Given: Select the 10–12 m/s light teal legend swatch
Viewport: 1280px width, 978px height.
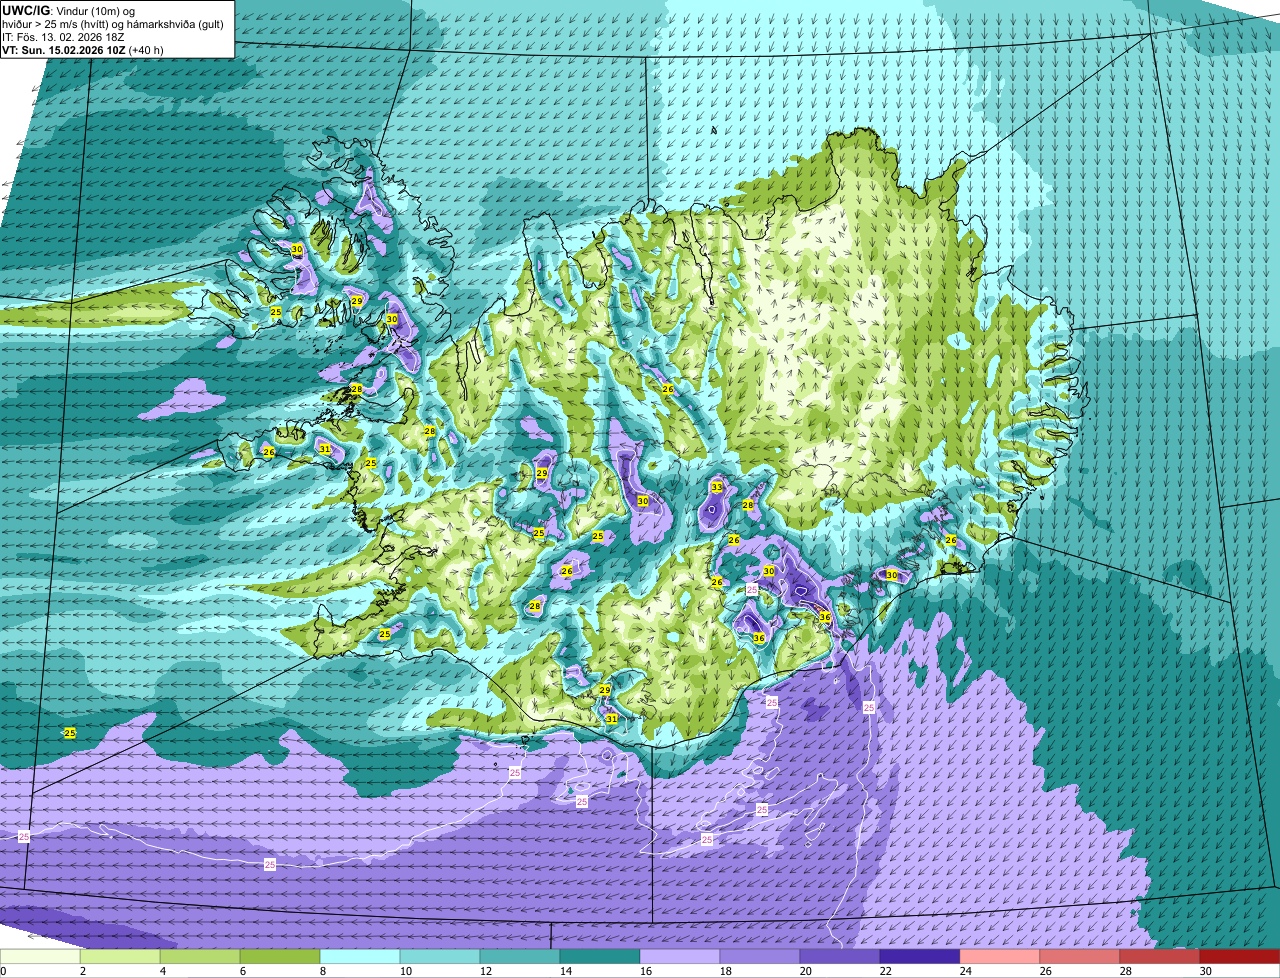Looking at the screenshot, I should (x=440, y=956).
